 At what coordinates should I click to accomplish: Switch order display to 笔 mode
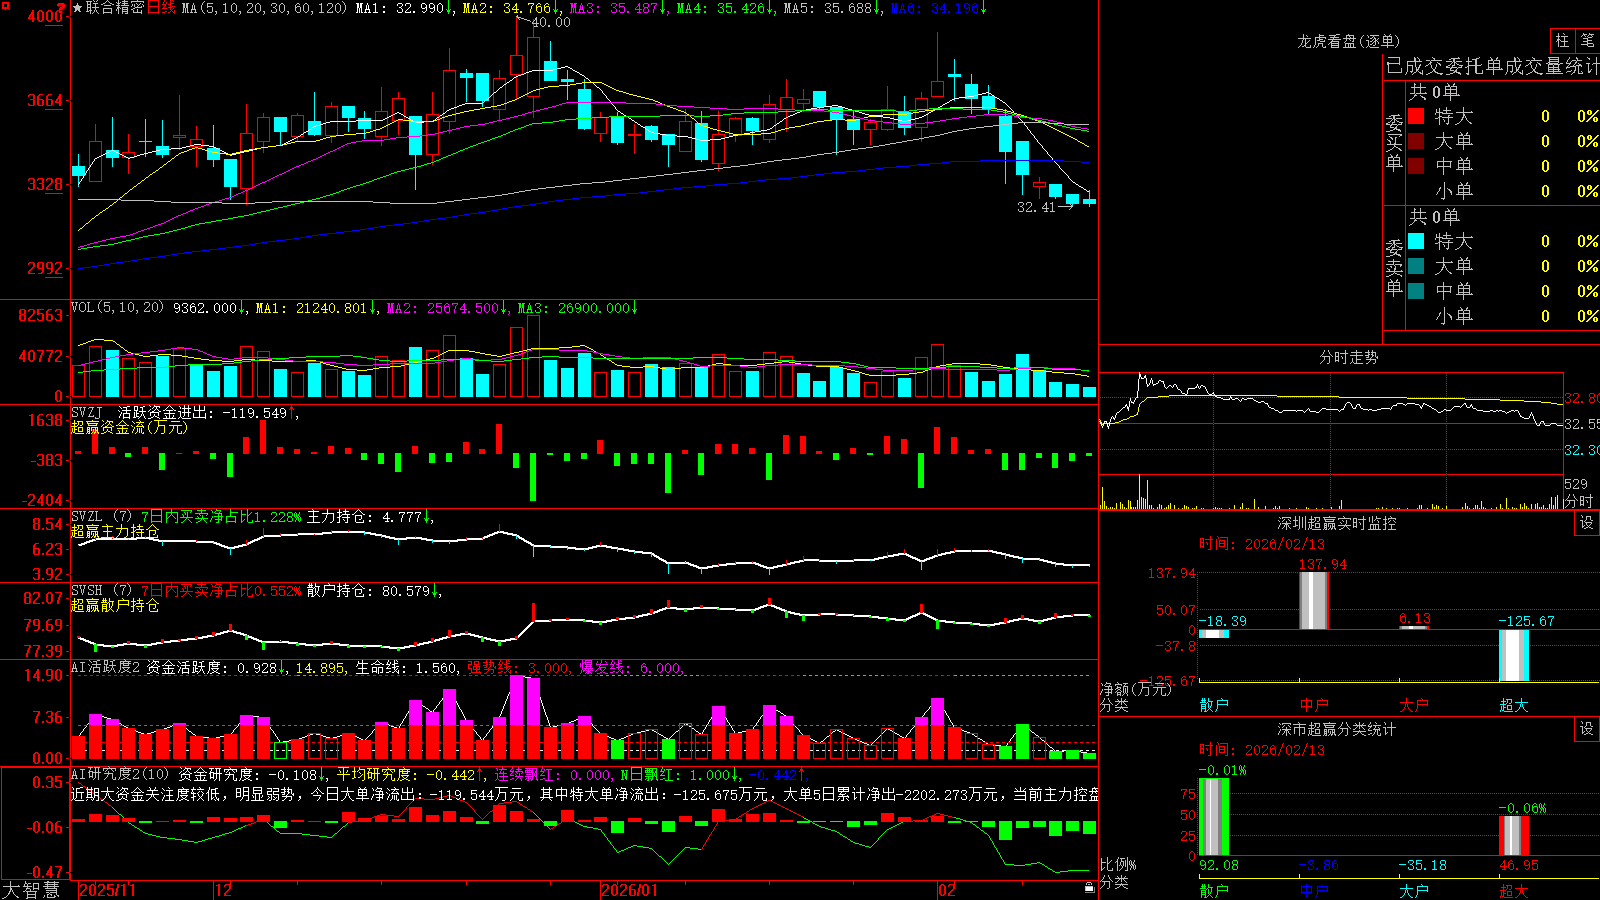(x=1587, y=40)
